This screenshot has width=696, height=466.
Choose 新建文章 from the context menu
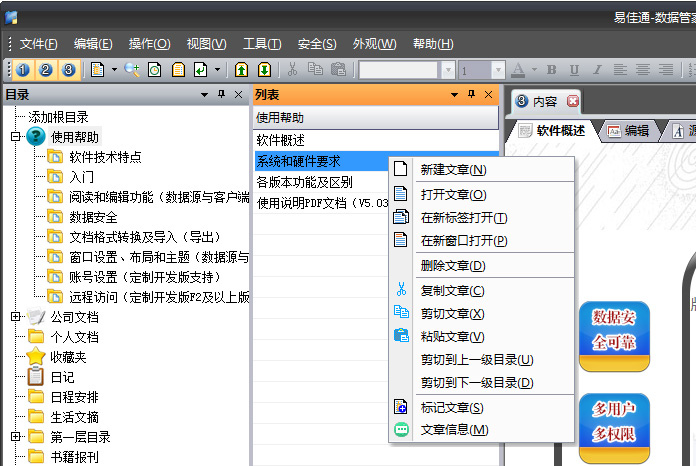(x=453, y=170)
